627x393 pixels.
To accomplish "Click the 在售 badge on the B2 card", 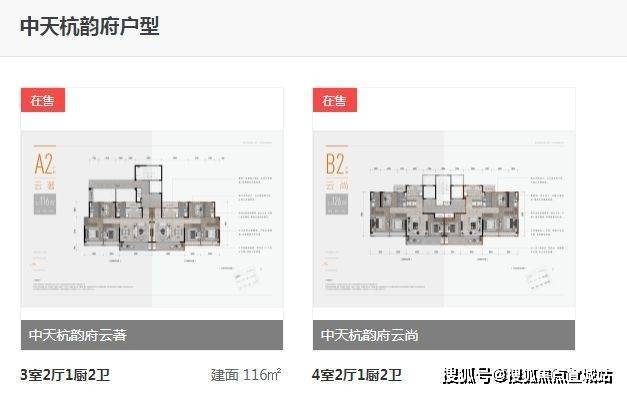I will [335, 100].
